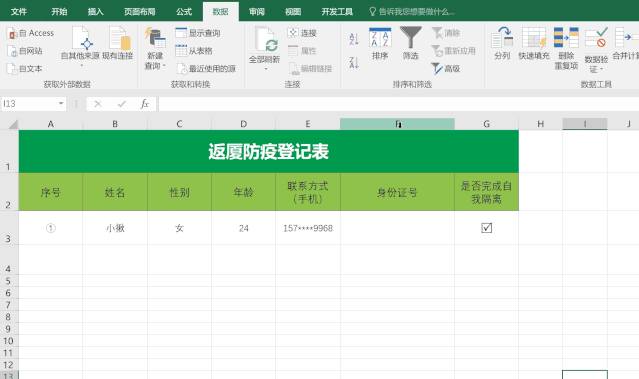Click 重新应用 reapply filter
Screen dimensions: 639x379
click(x=453, y=51)
